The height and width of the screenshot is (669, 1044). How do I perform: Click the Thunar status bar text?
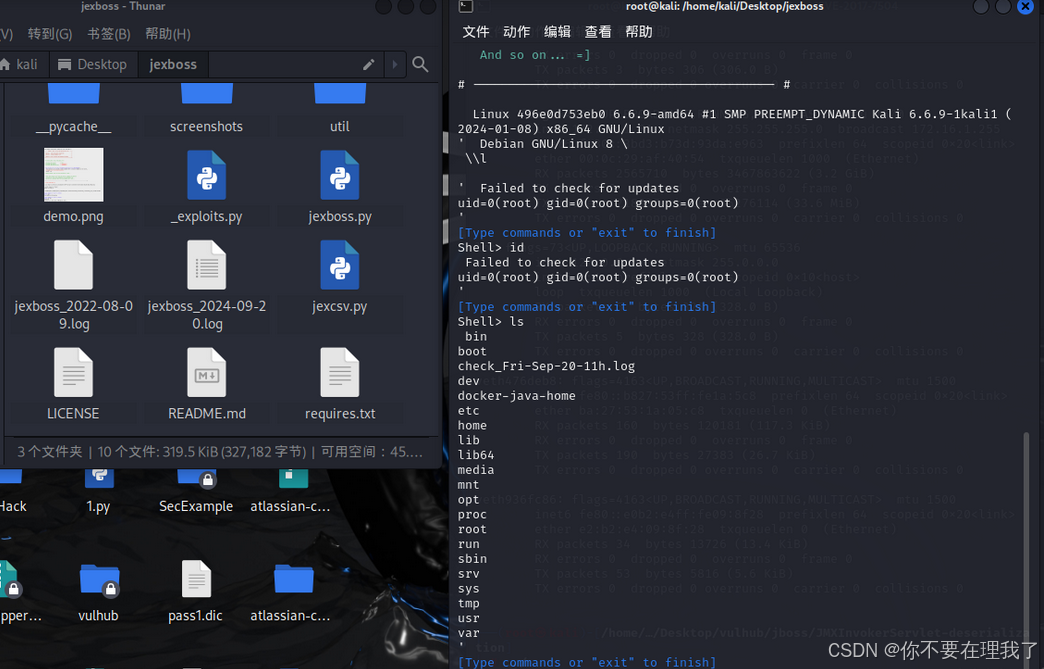coord(220,452)
